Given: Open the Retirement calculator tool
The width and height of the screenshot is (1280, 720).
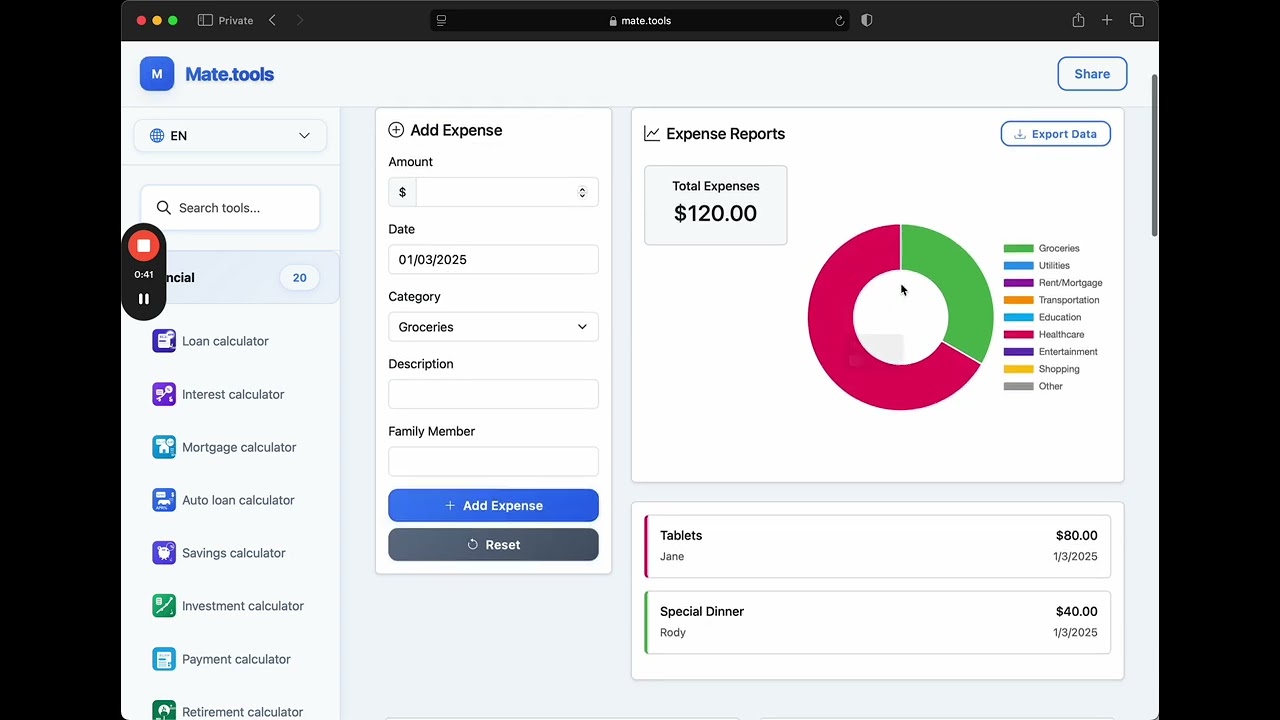Looking at the screenshot, I should (242, 711).
